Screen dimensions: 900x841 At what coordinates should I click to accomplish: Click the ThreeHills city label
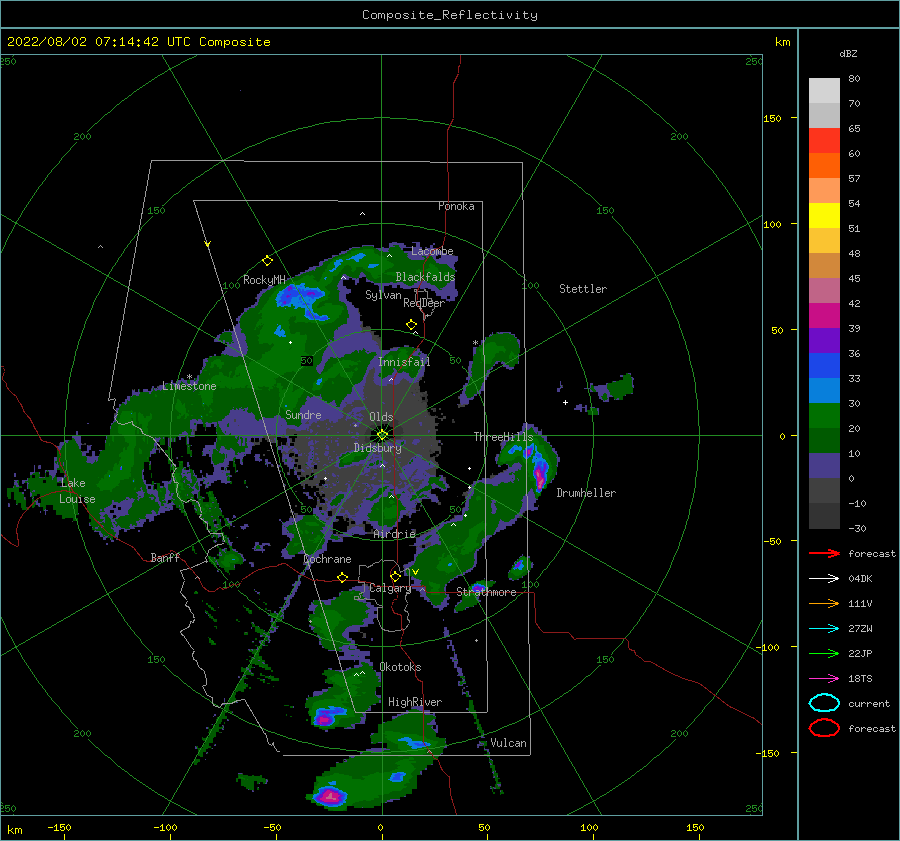click(x=503, y=437)
